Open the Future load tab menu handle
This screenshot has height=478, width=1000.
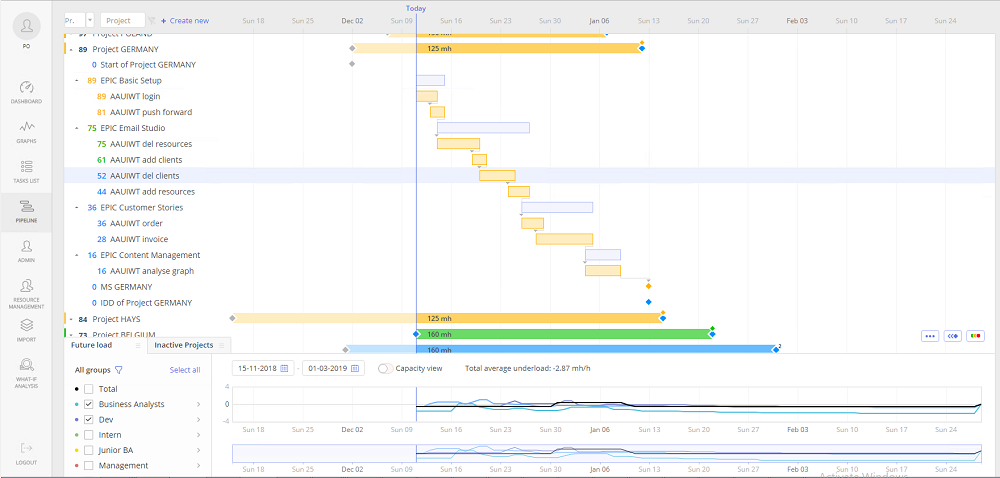pos(138,345)
